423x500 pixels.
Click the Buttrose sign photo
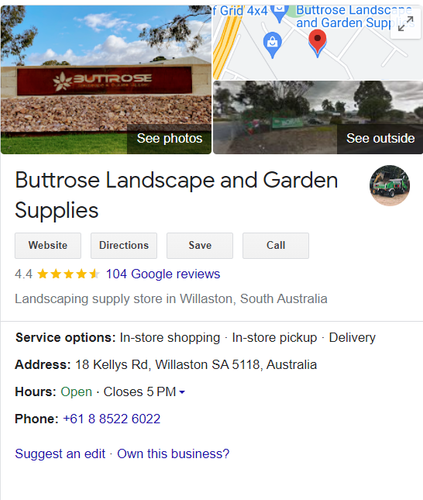[106, 79]
